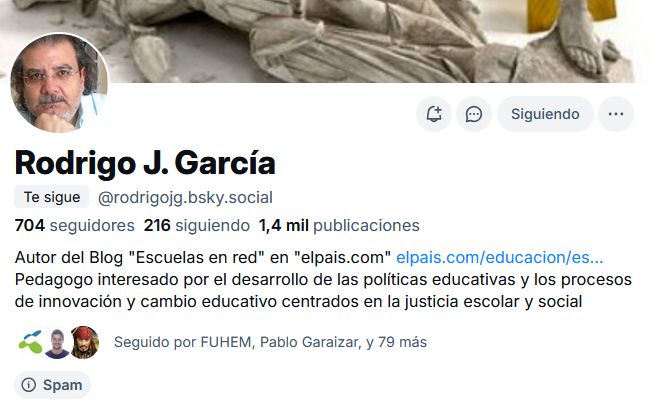Click the pirate avatar among known followers
This screenshot has height=413, width=658.
point(85,342)
